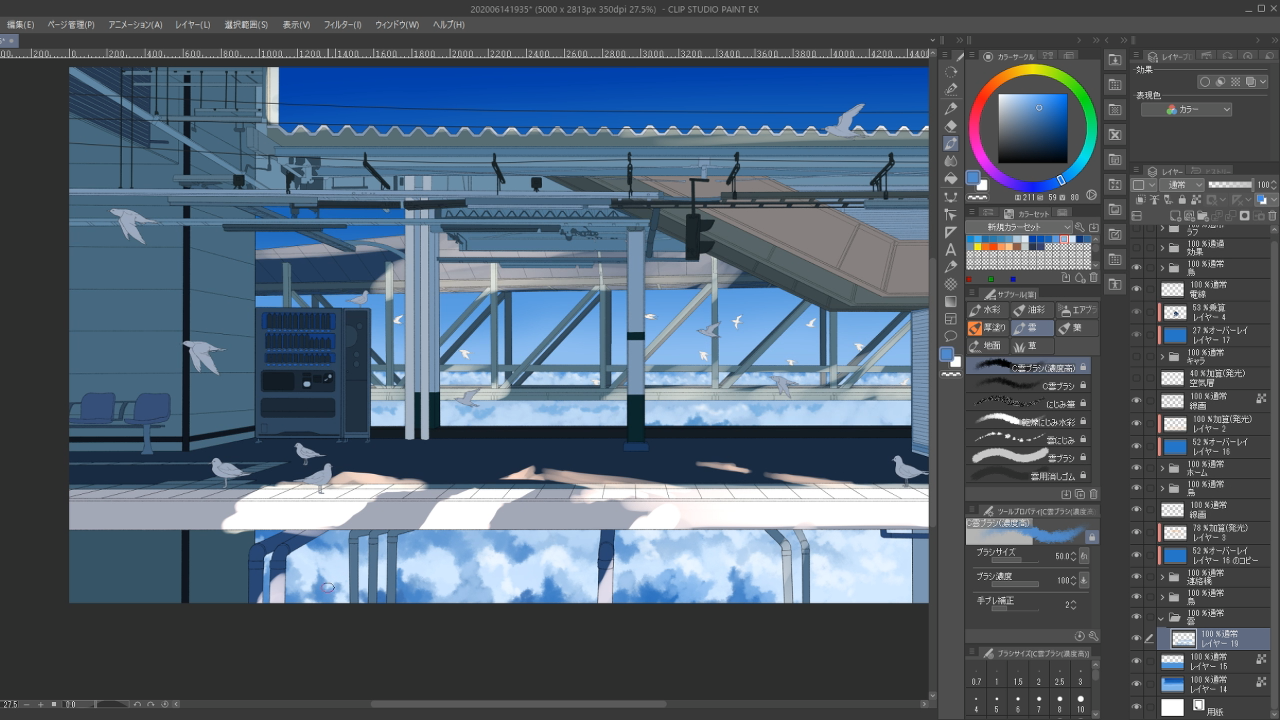Hide the 電線 layer
Image resolution: width=1280 pixels, height=720 pixels.
coord(1136,290)
